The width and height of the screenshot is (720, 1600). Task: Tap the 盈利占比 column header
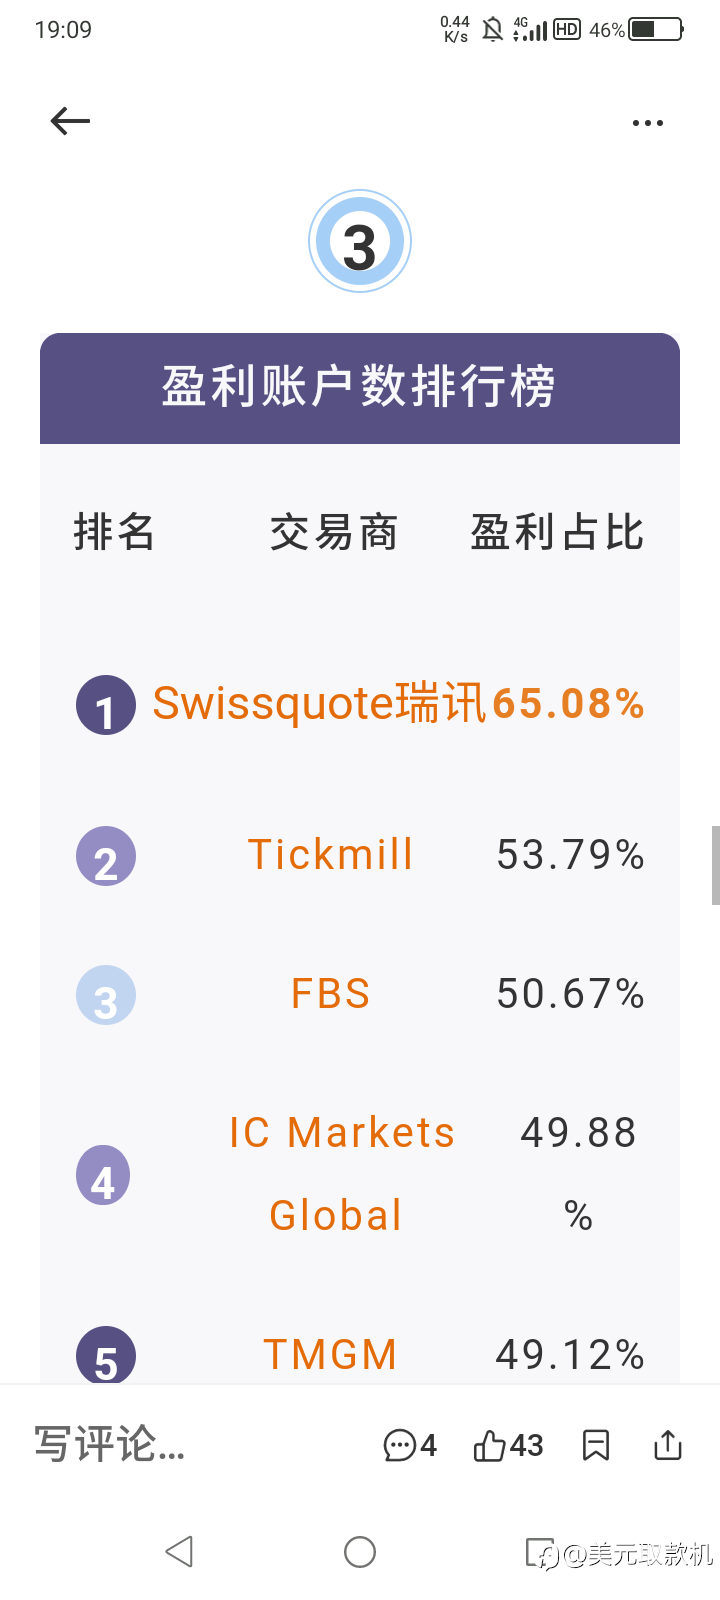click(x=557, y=532)
